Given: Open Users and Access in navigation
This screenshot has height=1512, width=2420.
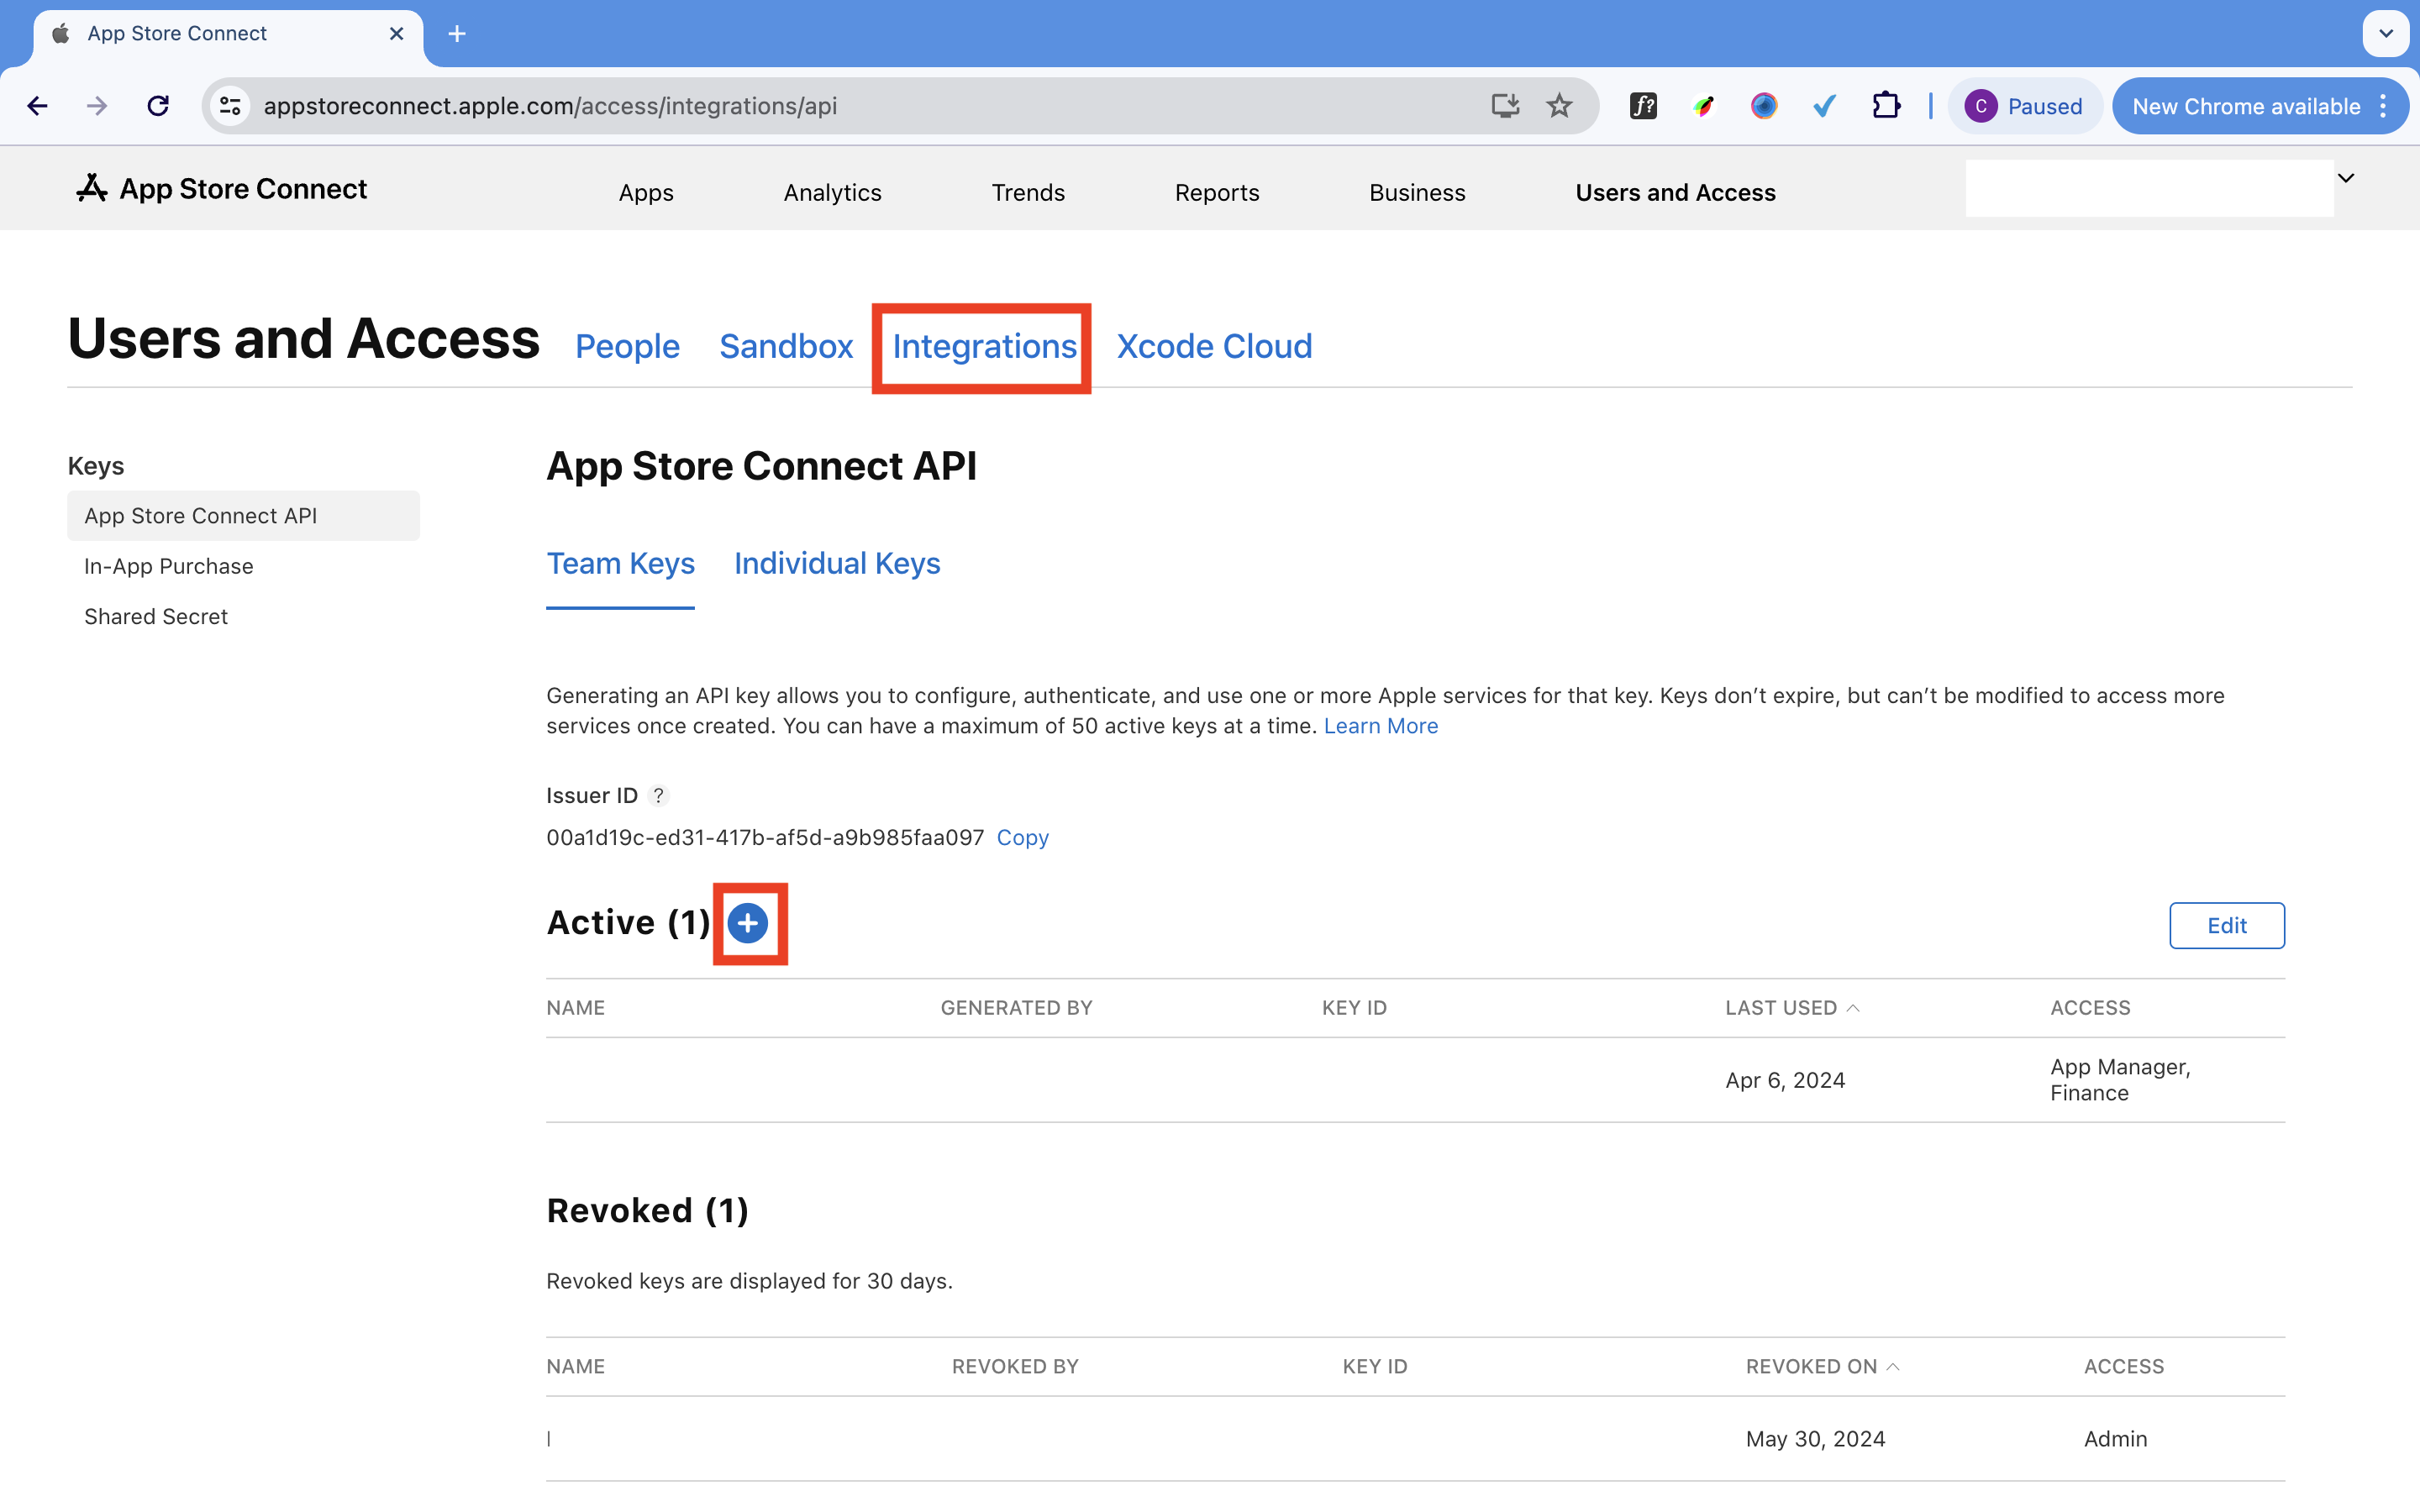Looking at the screenshot, I should pyautogui.click(x=1675, y=192).
